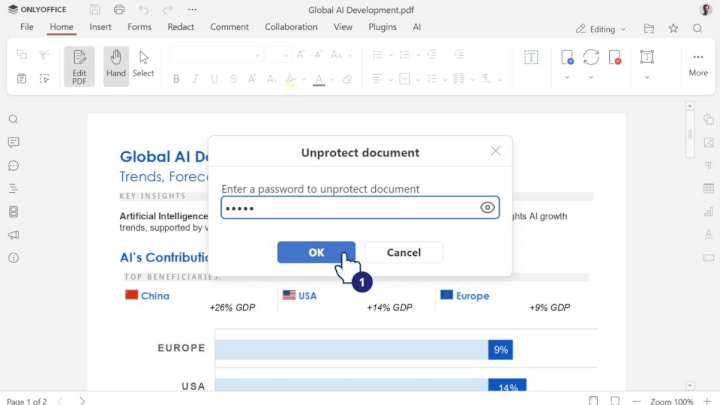Click the Decrease indent icon
Viewport: 720px width, 405px height.
[x=432, y=55]
